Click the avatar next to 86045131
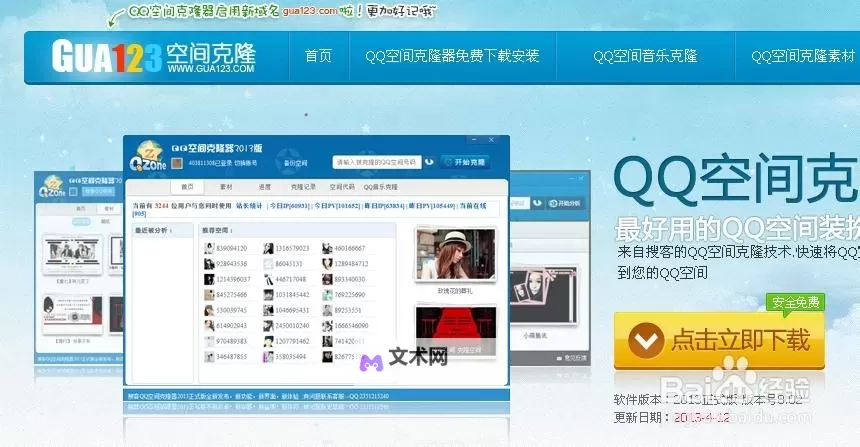Image resolution: width=860 pixels, height=447 pixels. click(x=268, y=264)
